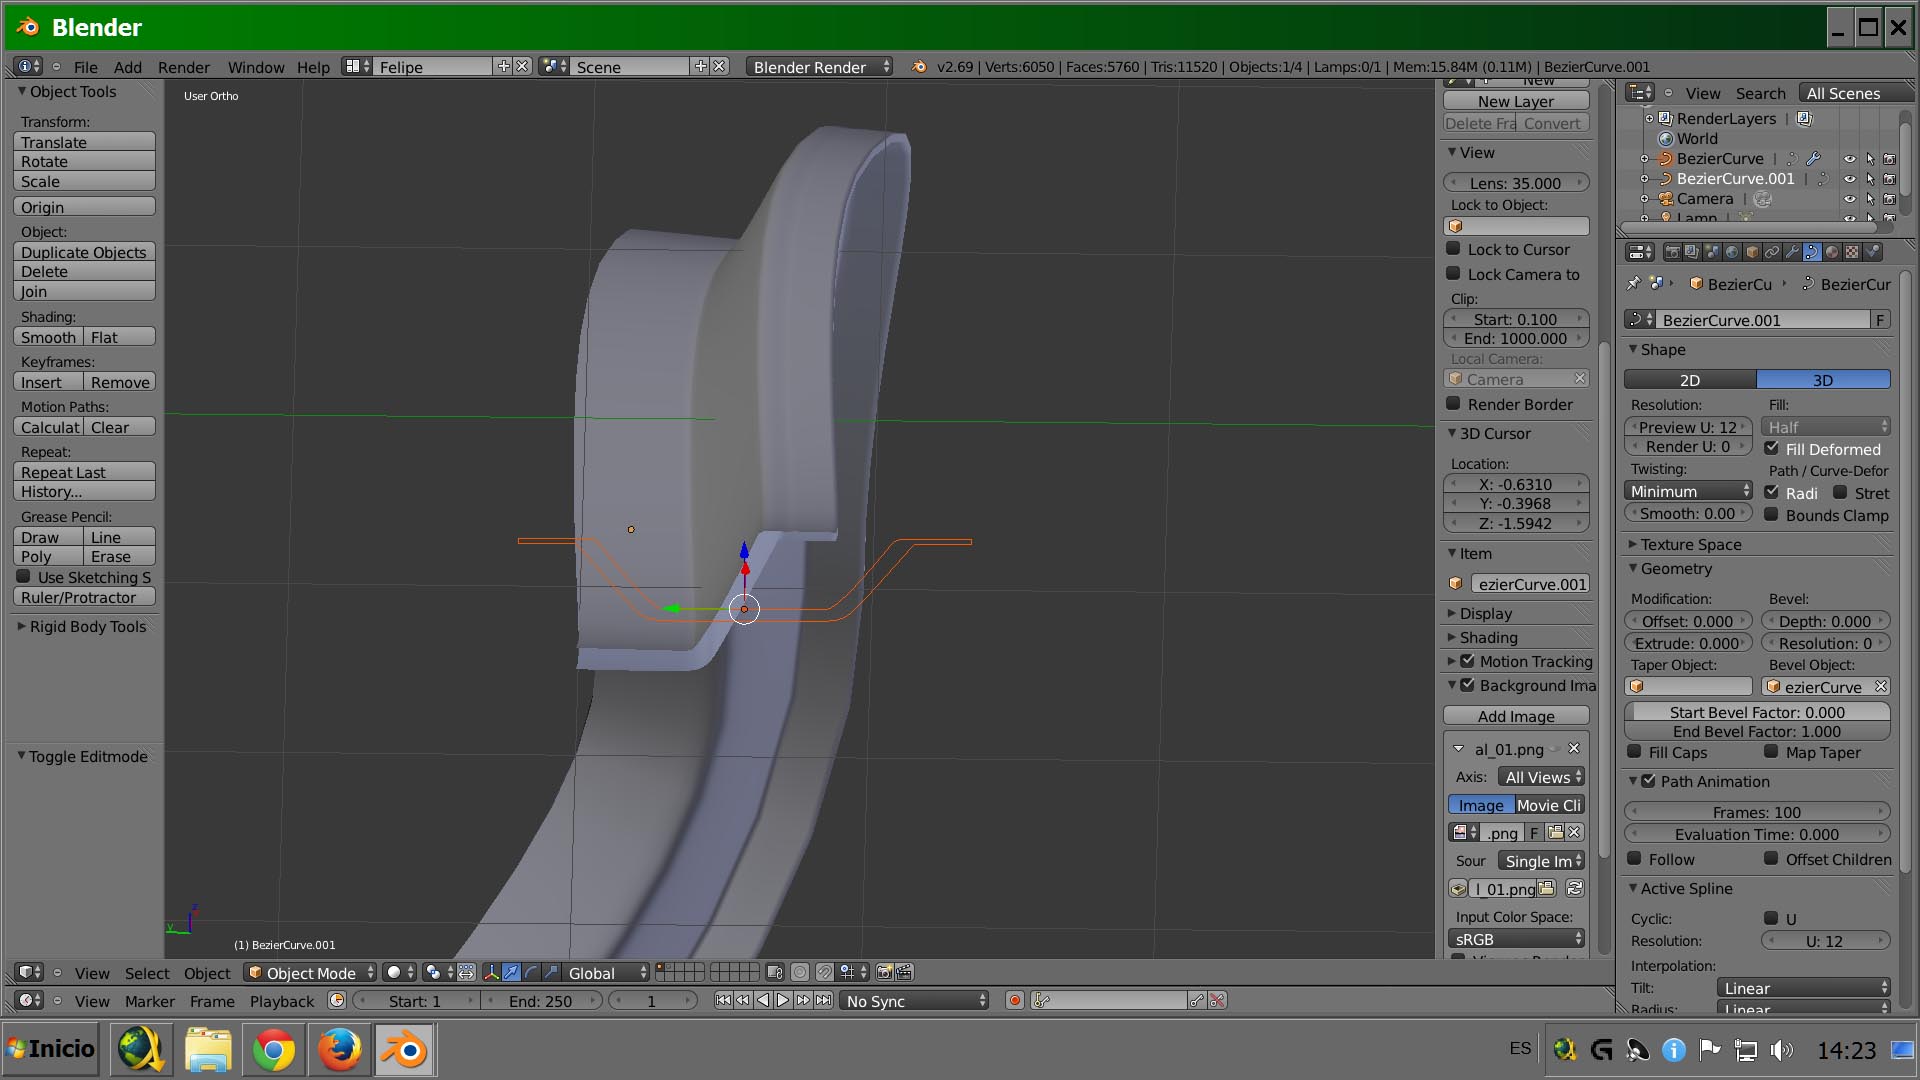1920x1080 pixels.
Task: Enable the Fill Caps checkbox
Action: [1634, 752]
